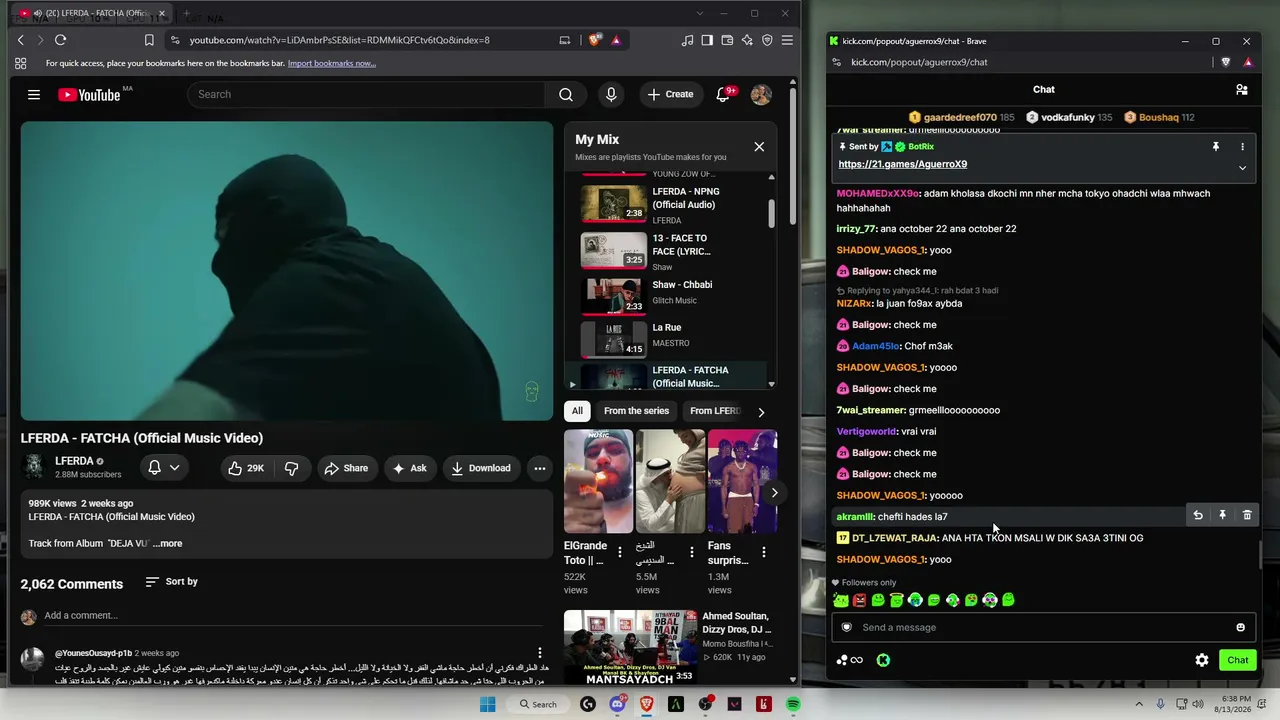Toggle the Brave sidebar panel
The height and width of the screenshot is (720, 1280).
pyautogui.click(x=707, y=40)
